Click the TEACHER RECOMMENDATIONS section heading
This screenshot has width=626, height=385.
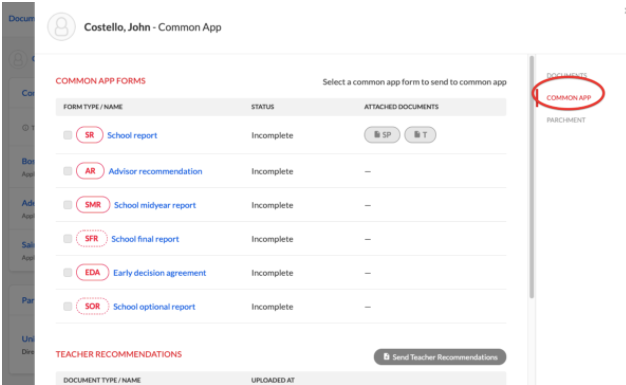tap(119, 354)
